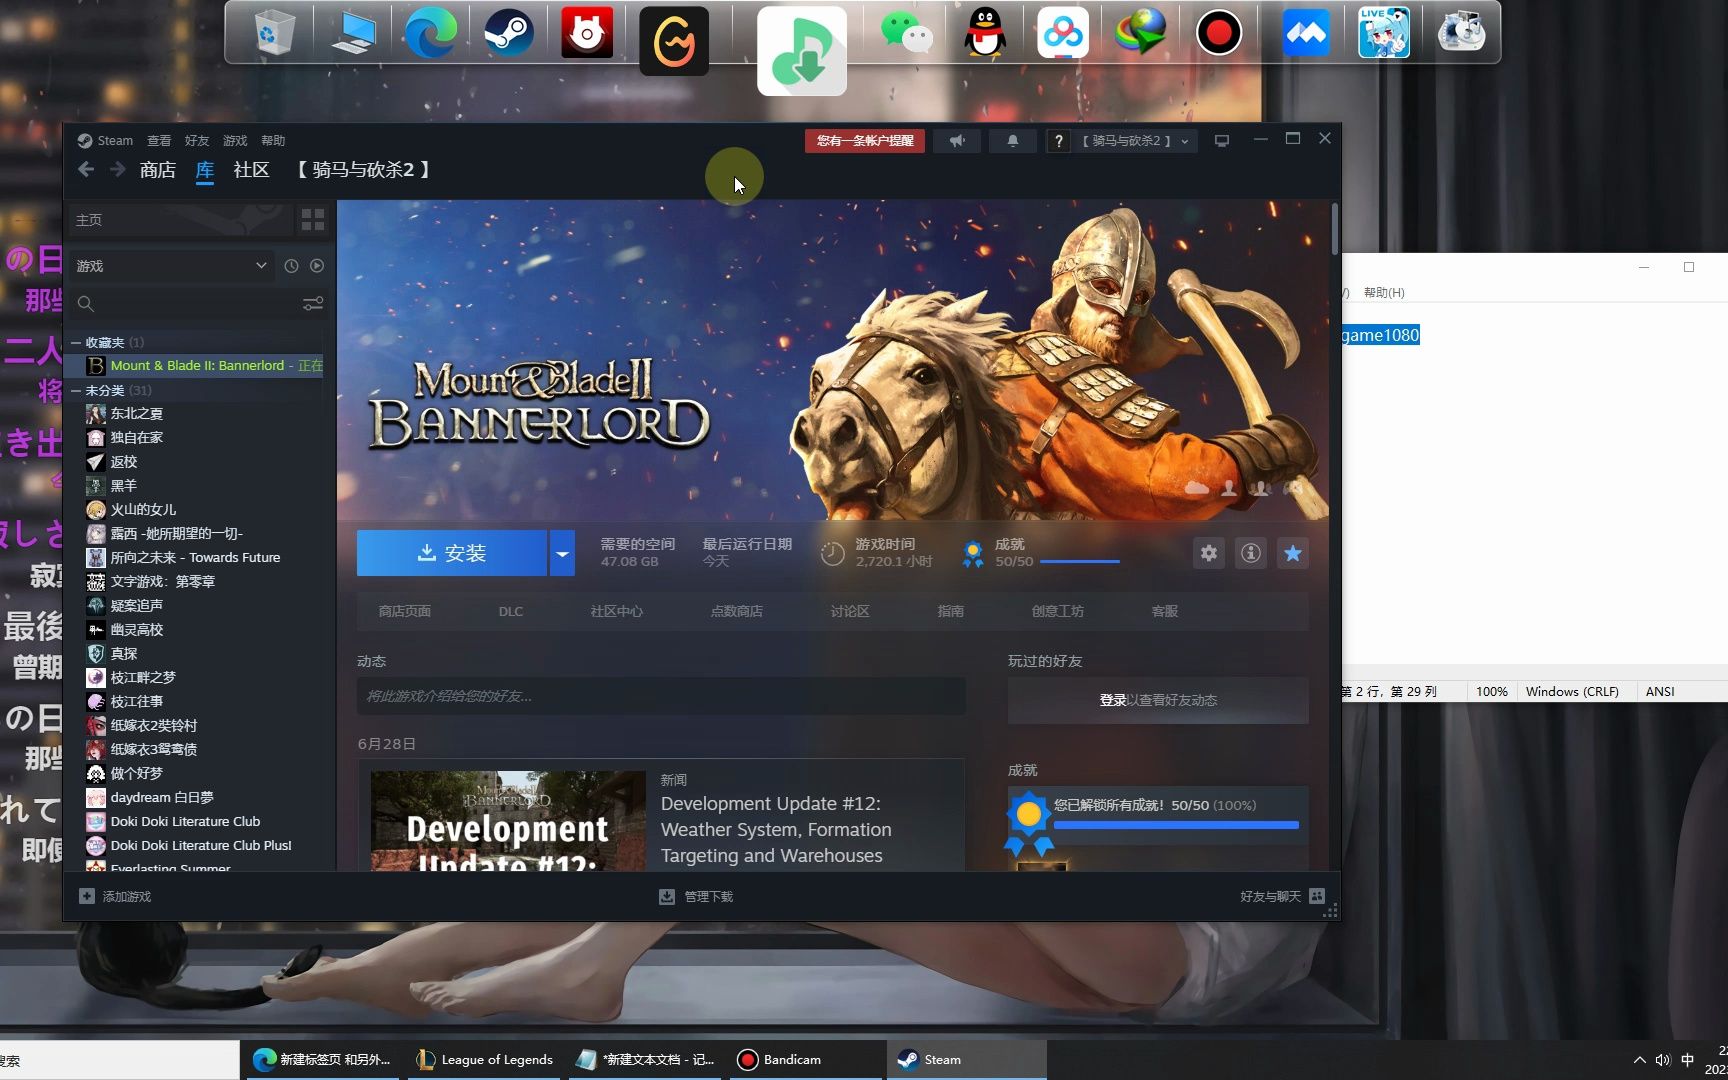Go forward with Steam's forward arrow
The height and width of the screenshot is (1080, 1728).
pyautogui.click(x=118, y=170)
